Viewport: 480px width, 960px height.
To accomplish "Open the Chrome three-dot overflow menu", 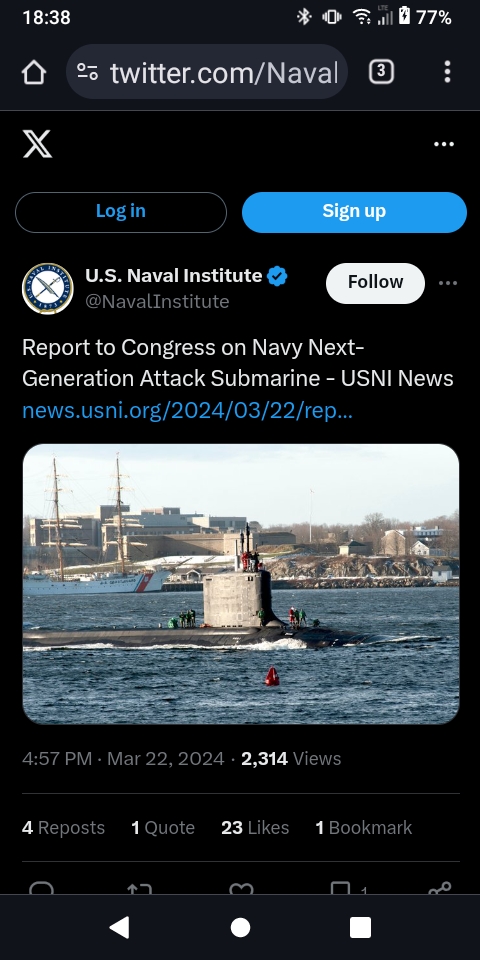I will 448,72.
